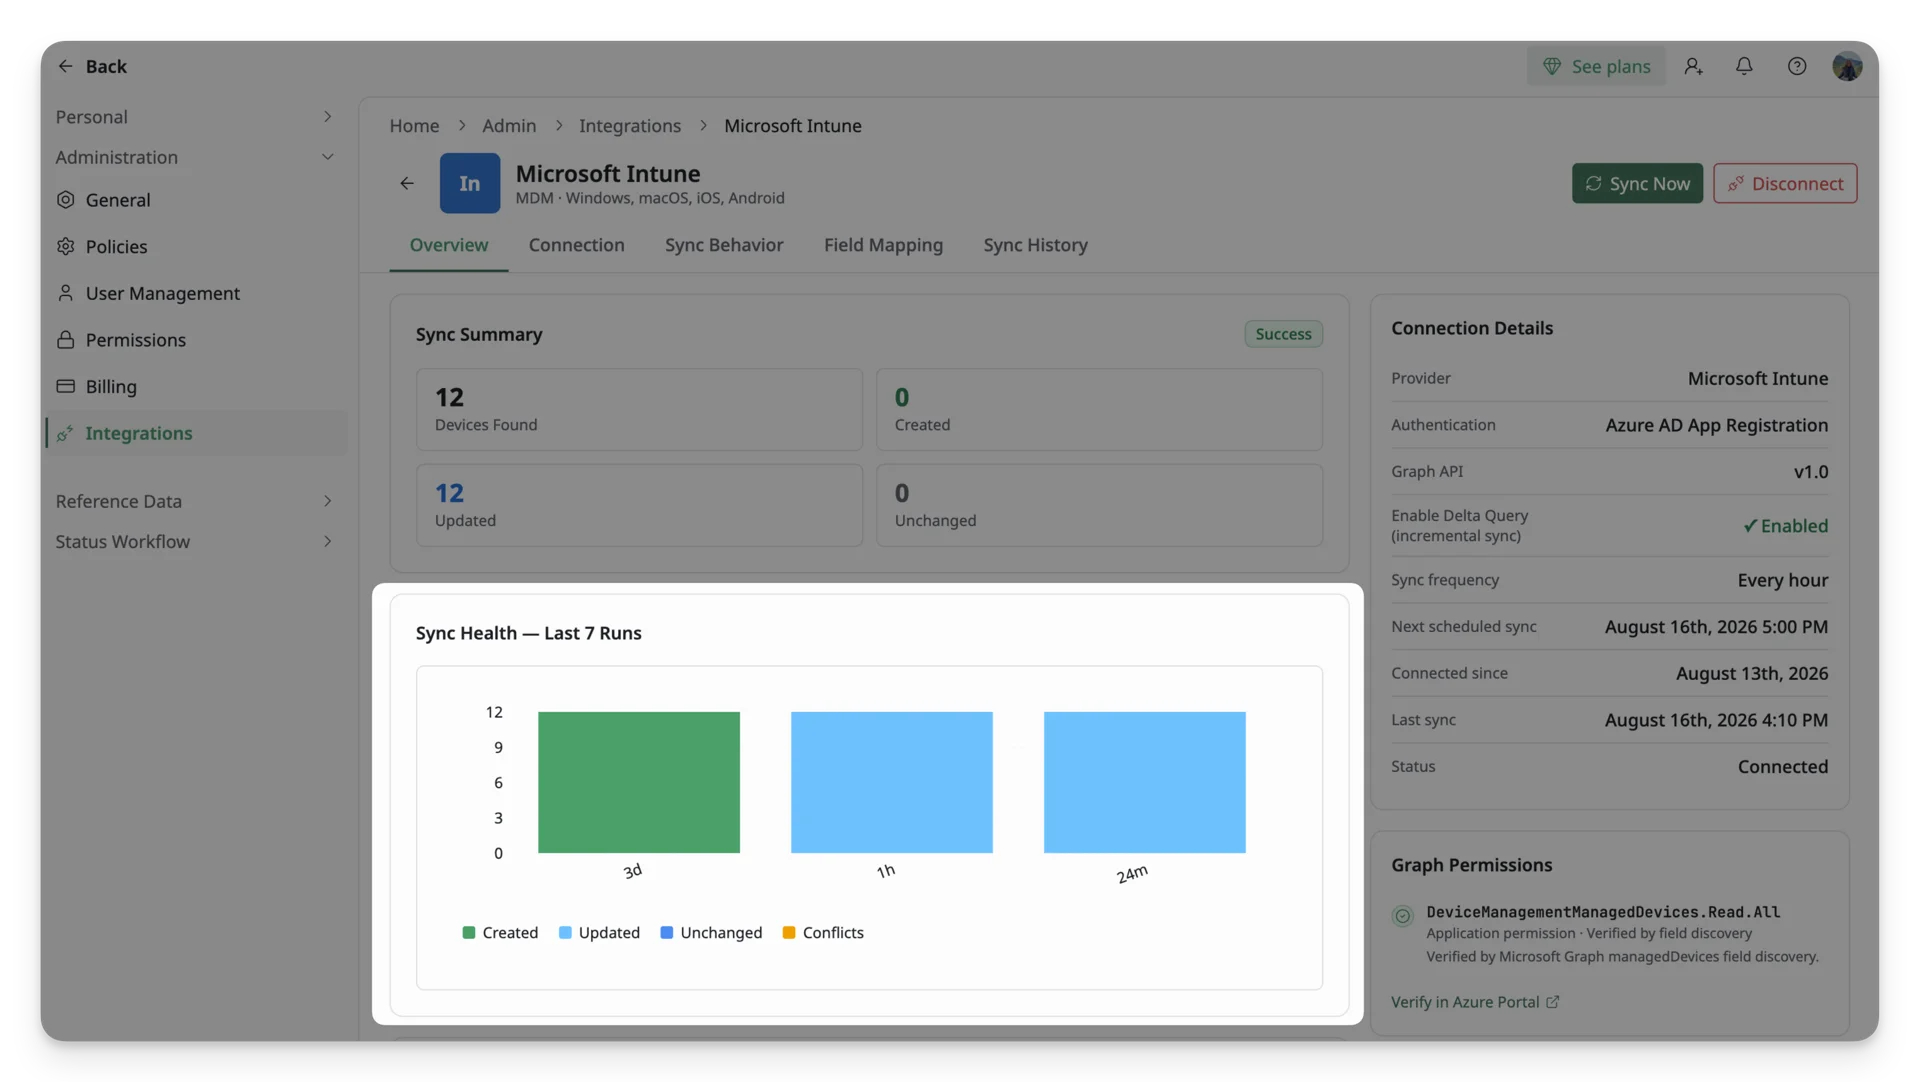Click the Graph API 'v1.0' value
The image size is (1920, 1082).
[x=1810, y=472]
